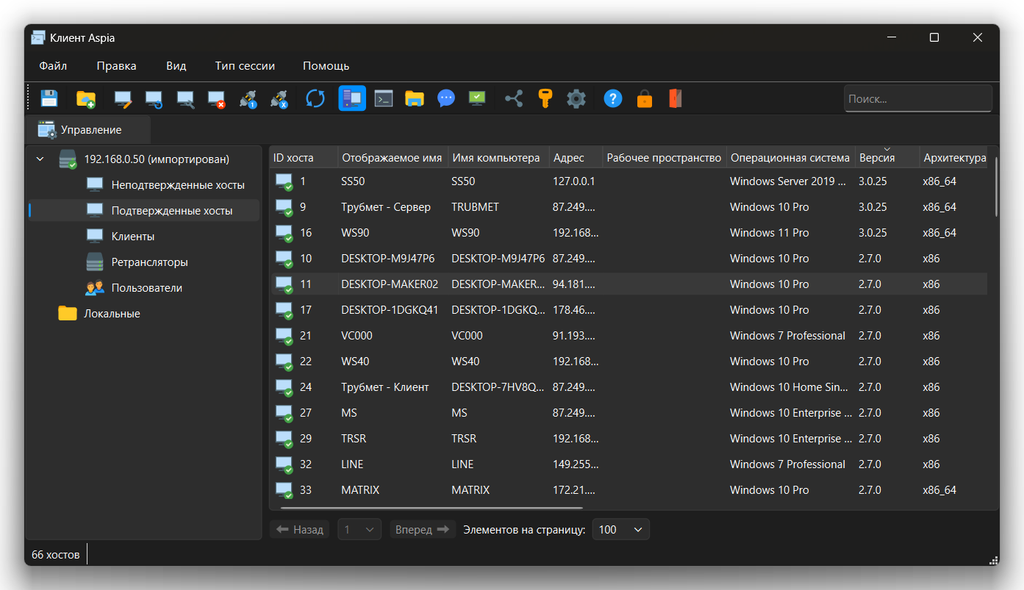This screenshot has width=1024, height=590.
Task: Sort by the Отображаемое имя column header
Action: click(x=392, y=157)
